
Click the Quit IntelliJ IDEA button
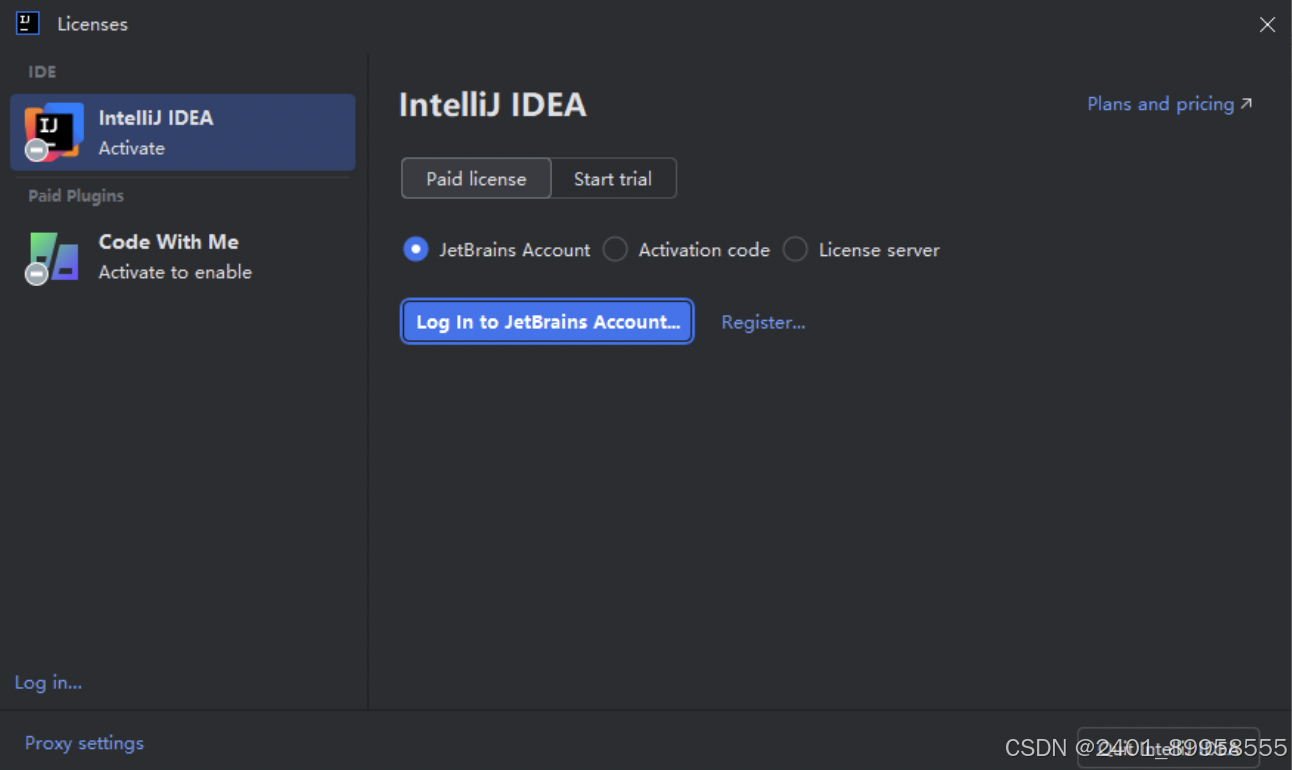1168,748
